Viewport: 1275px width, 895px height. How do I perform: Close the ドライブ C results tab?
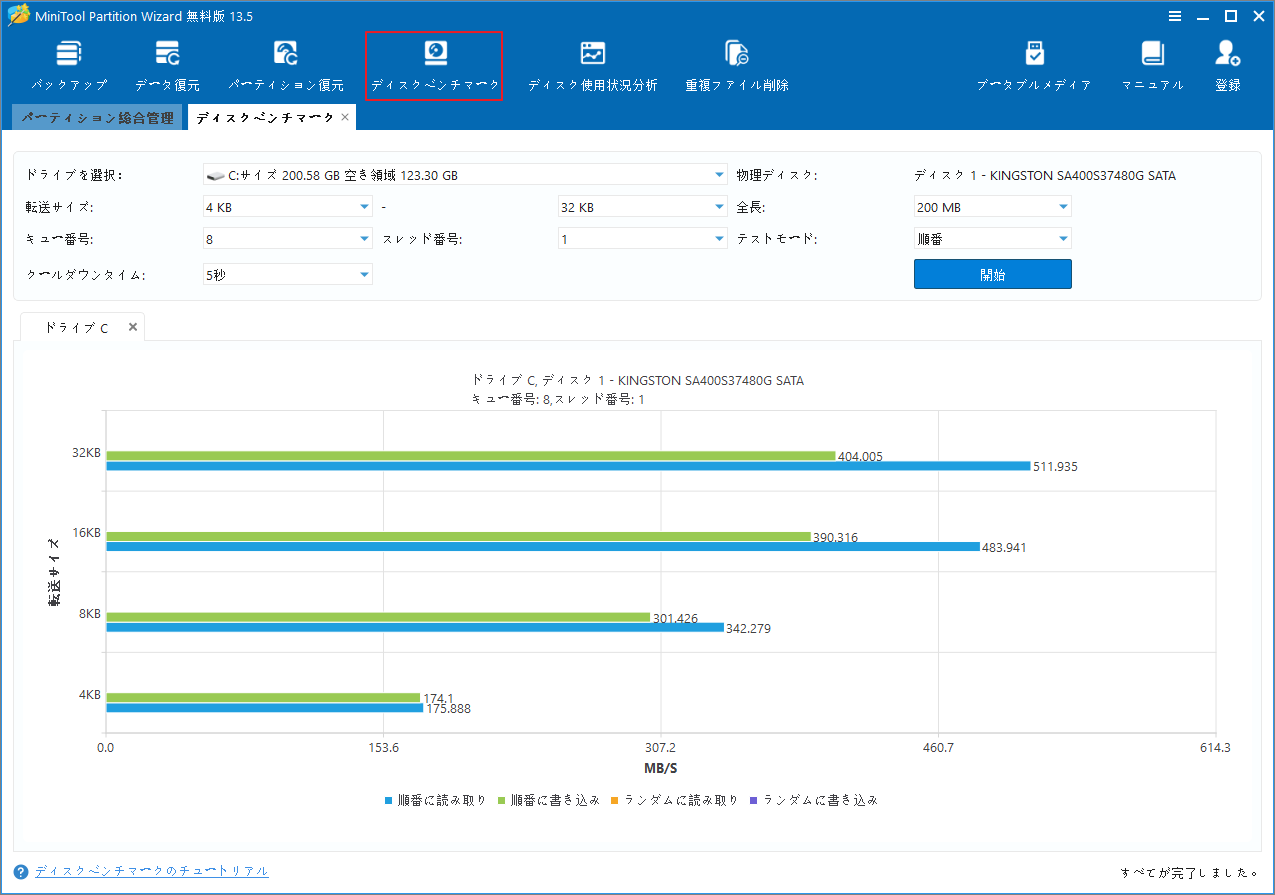(132, 326)
